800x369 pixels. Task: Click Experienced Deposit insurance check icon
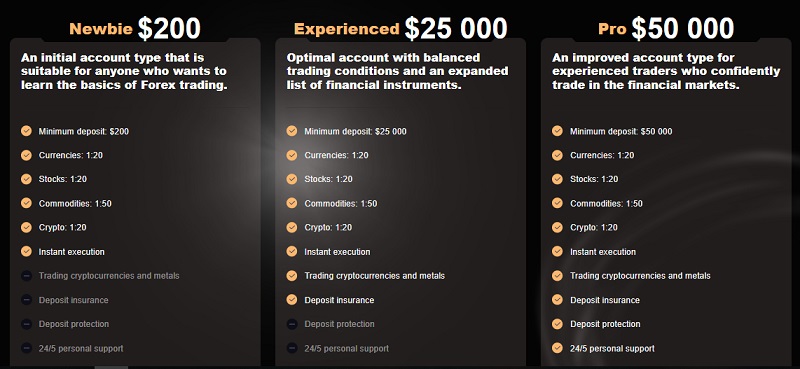click(x=292, y=300)
